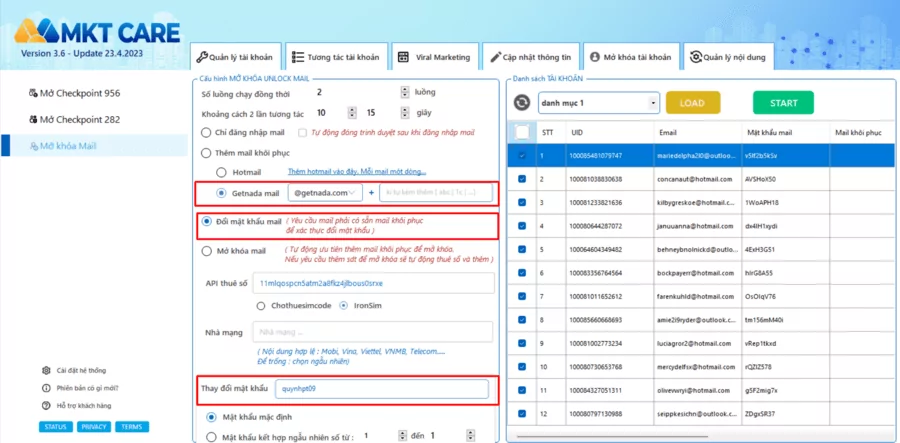Viewport: 900px width, 443px height.
Task: Expand the @getnada.com domain dropdown
Action: pos(324,193)
